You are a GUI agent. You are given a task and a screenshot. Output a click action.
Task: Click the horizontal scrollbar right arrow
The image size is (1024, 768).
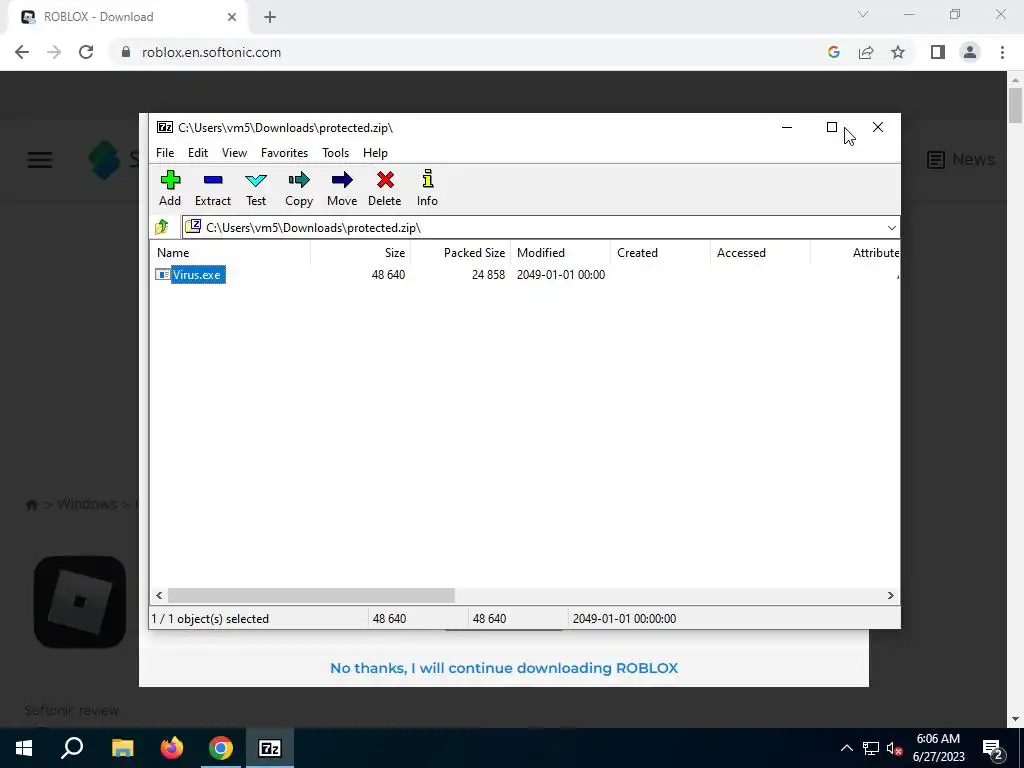[891, 596]
